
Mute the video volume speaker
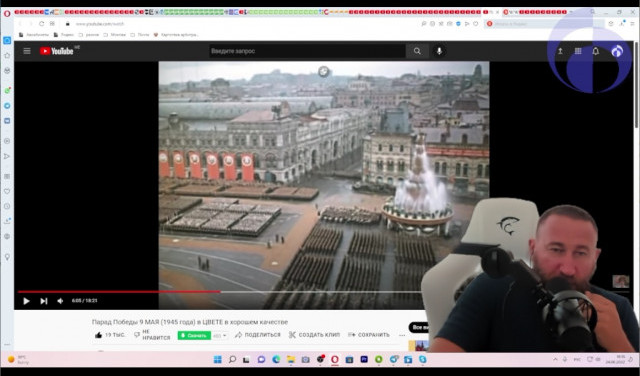[60, 301]
